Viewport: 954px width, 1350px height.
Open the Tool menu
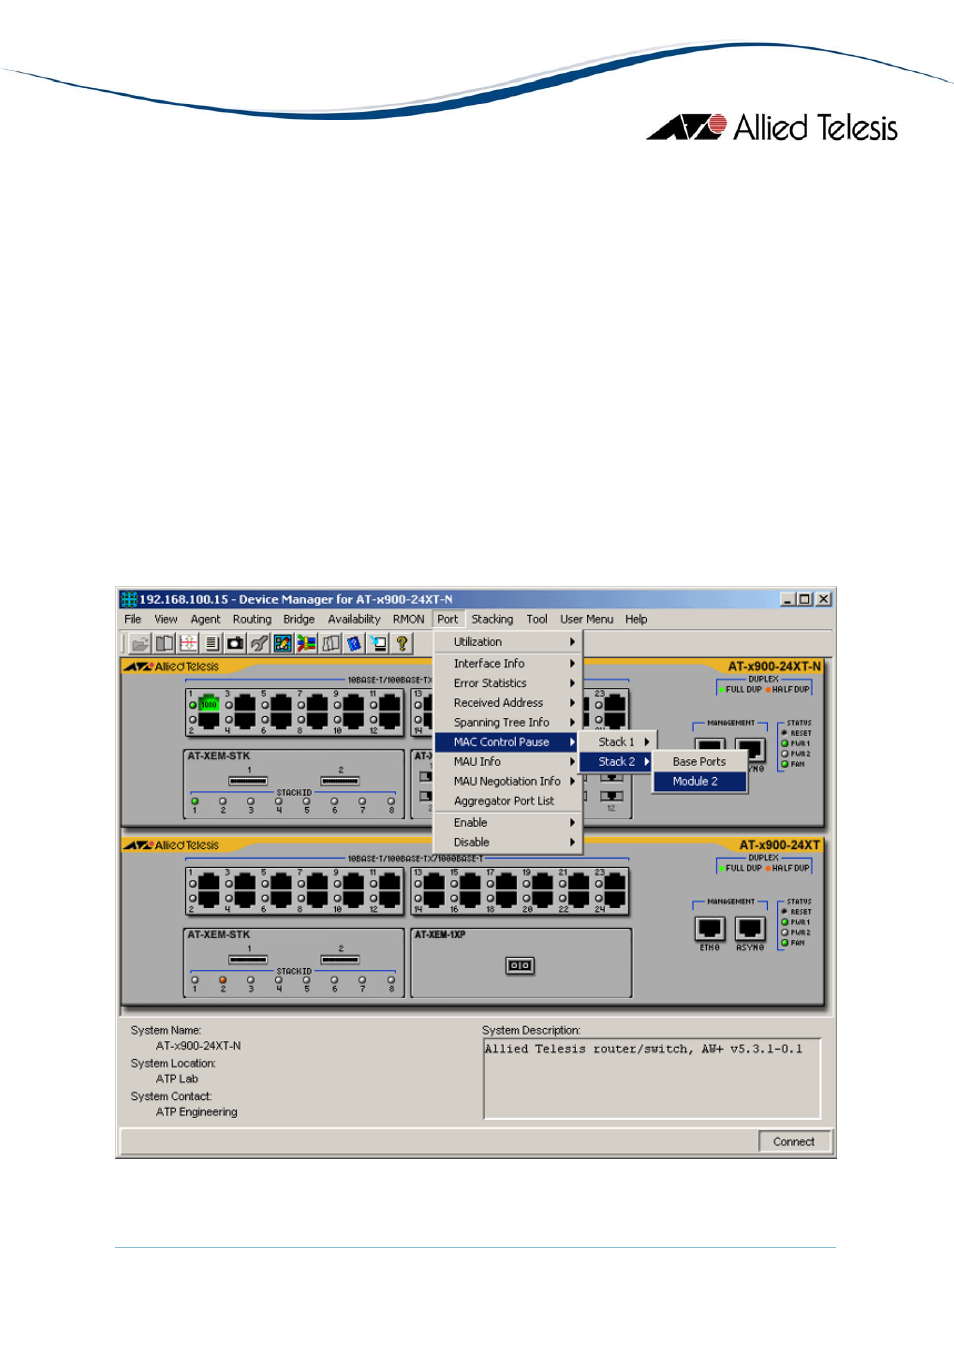(x=537, y=619)
